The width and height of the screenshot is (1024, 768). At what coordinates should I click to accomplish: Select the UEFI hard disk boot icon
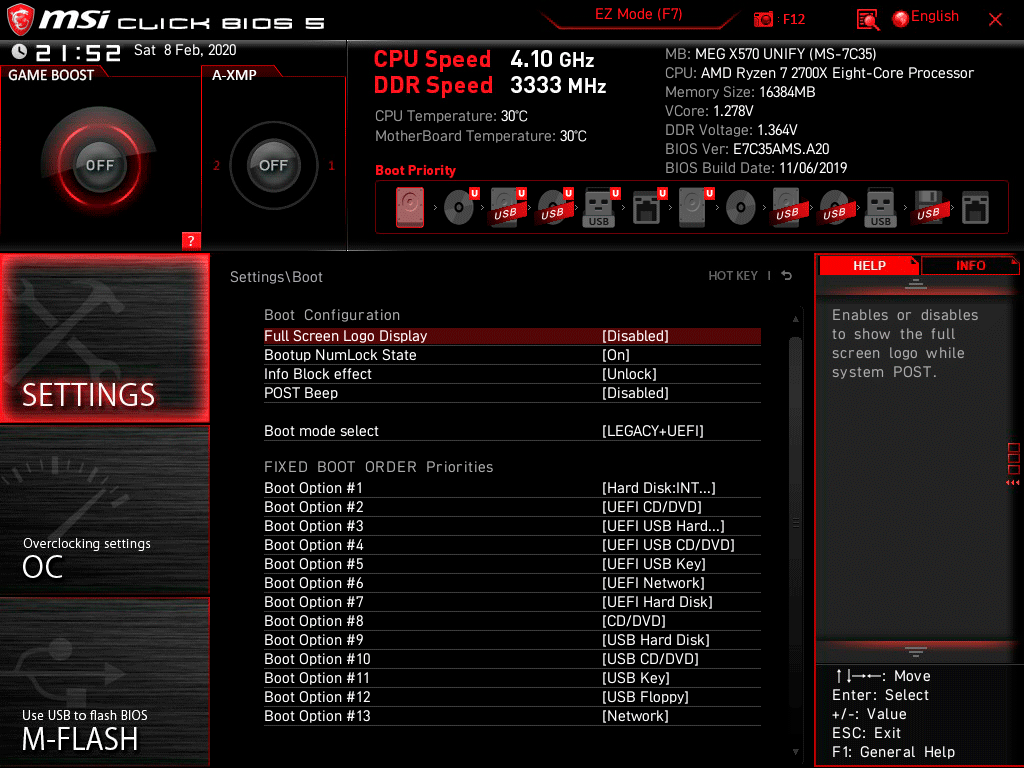pos(695,208)
